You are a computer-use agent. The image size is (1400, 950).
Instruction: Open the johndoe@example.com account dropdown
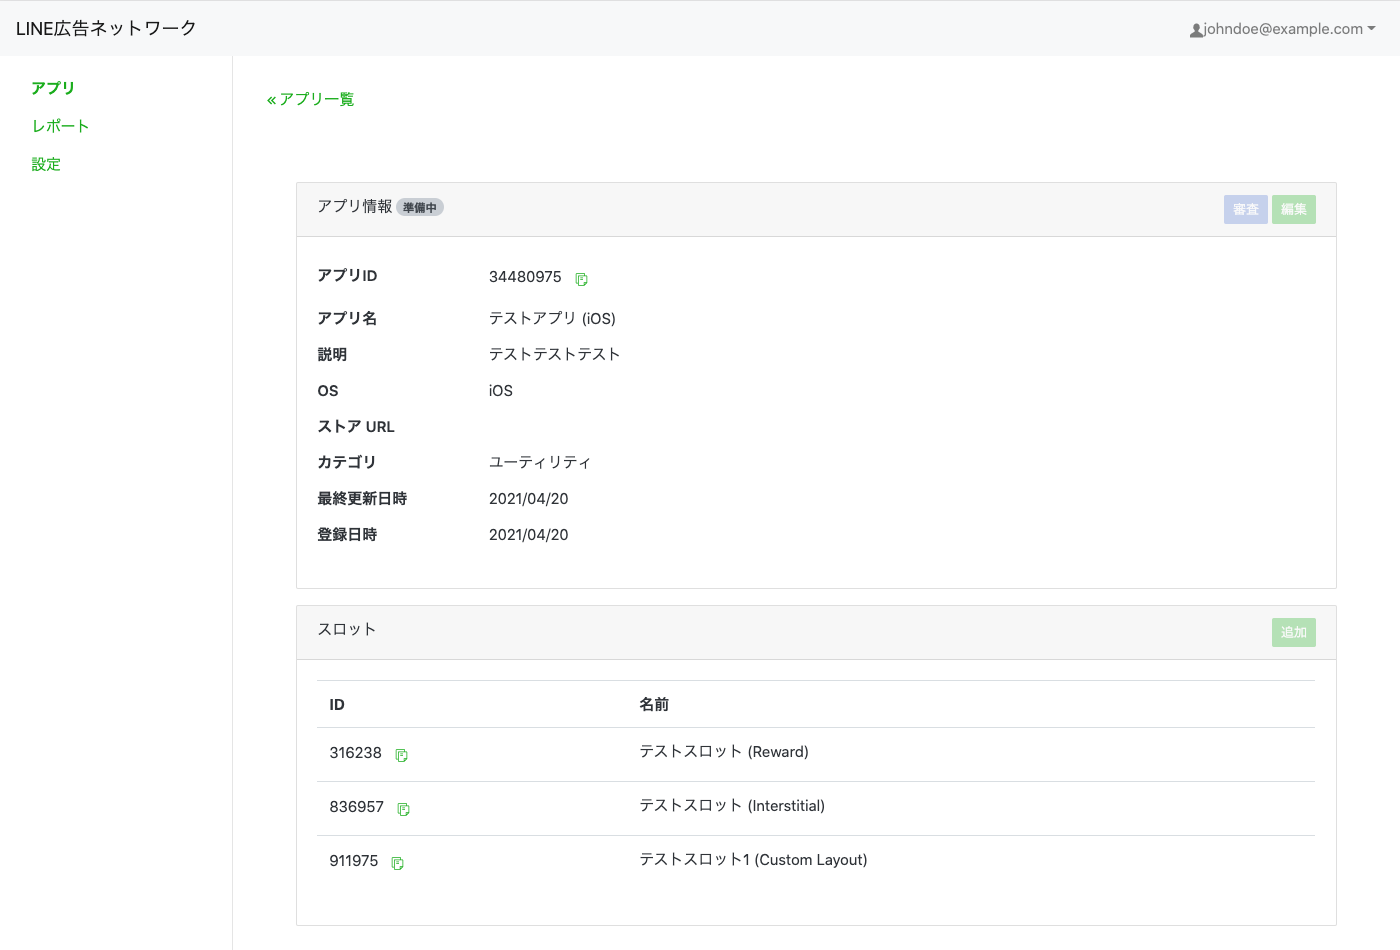coord(1283,29)
